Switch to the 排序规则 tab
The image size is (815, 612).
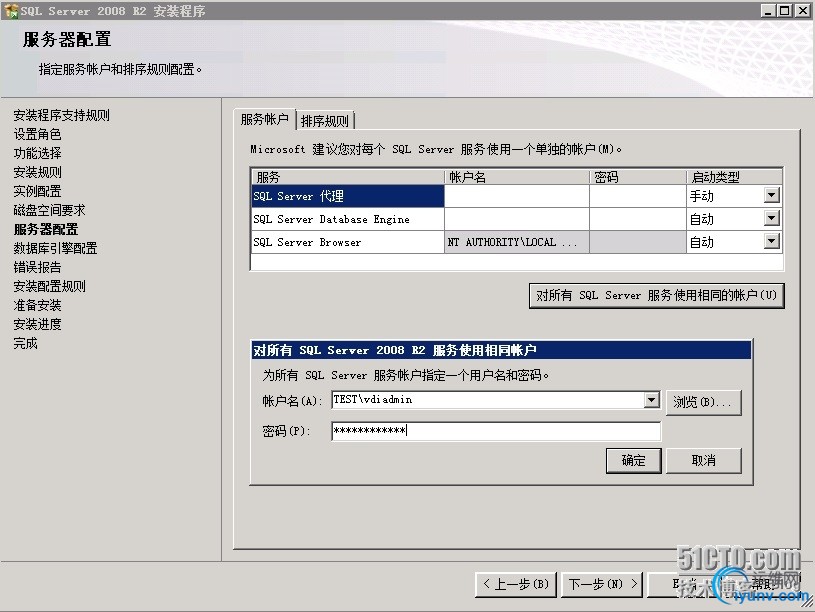325,121
